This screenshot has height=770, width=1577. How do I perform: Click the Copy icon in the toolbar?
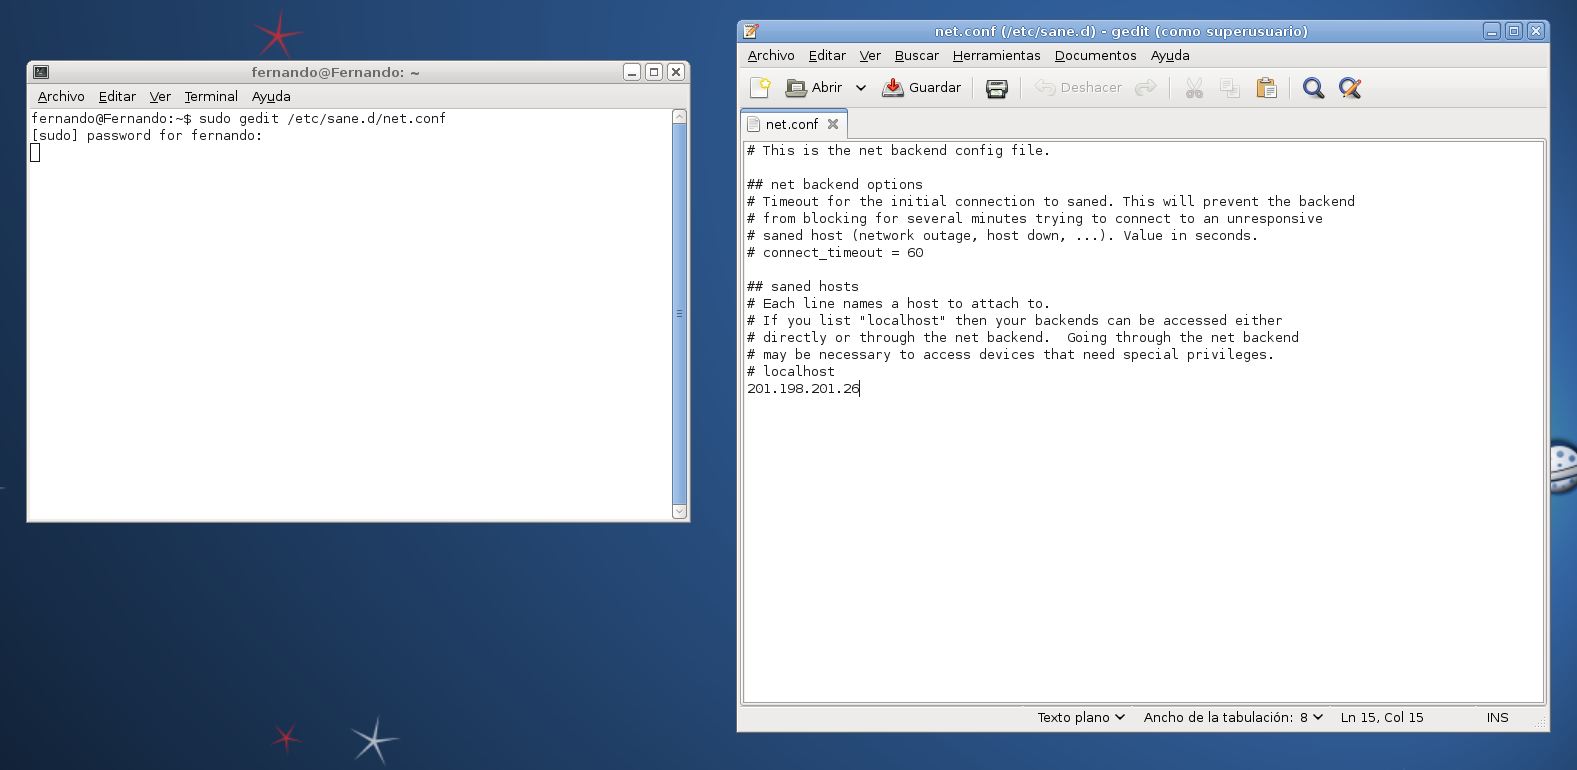(x=1230, y=88)
